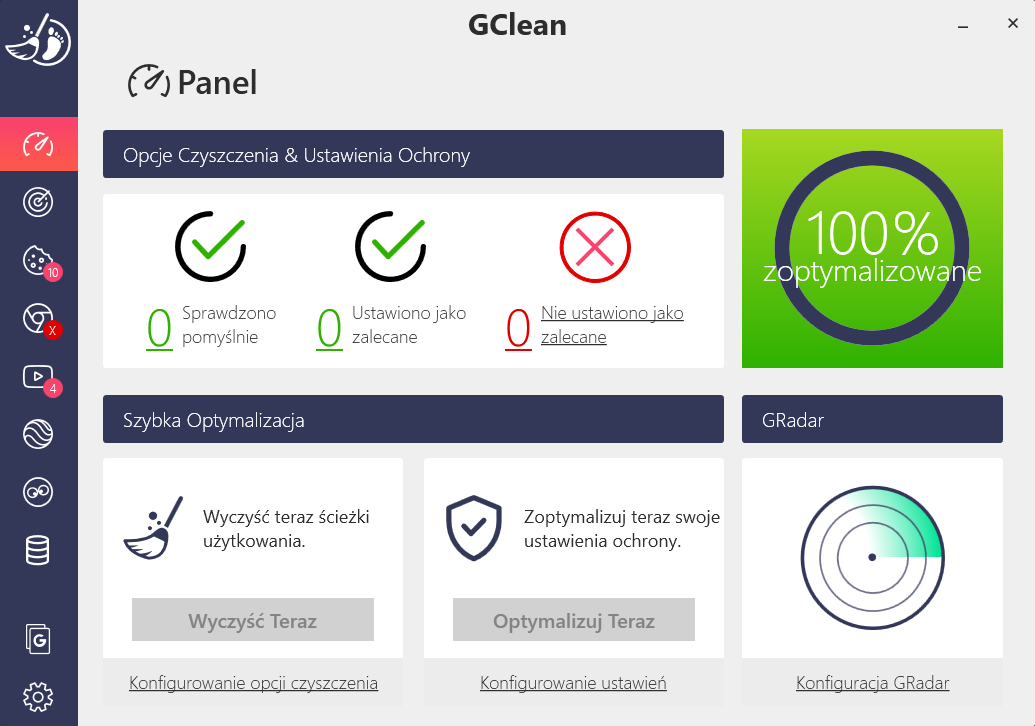Open Konfigurowanie opcji czyszczenia link

(x=253, y=682)
